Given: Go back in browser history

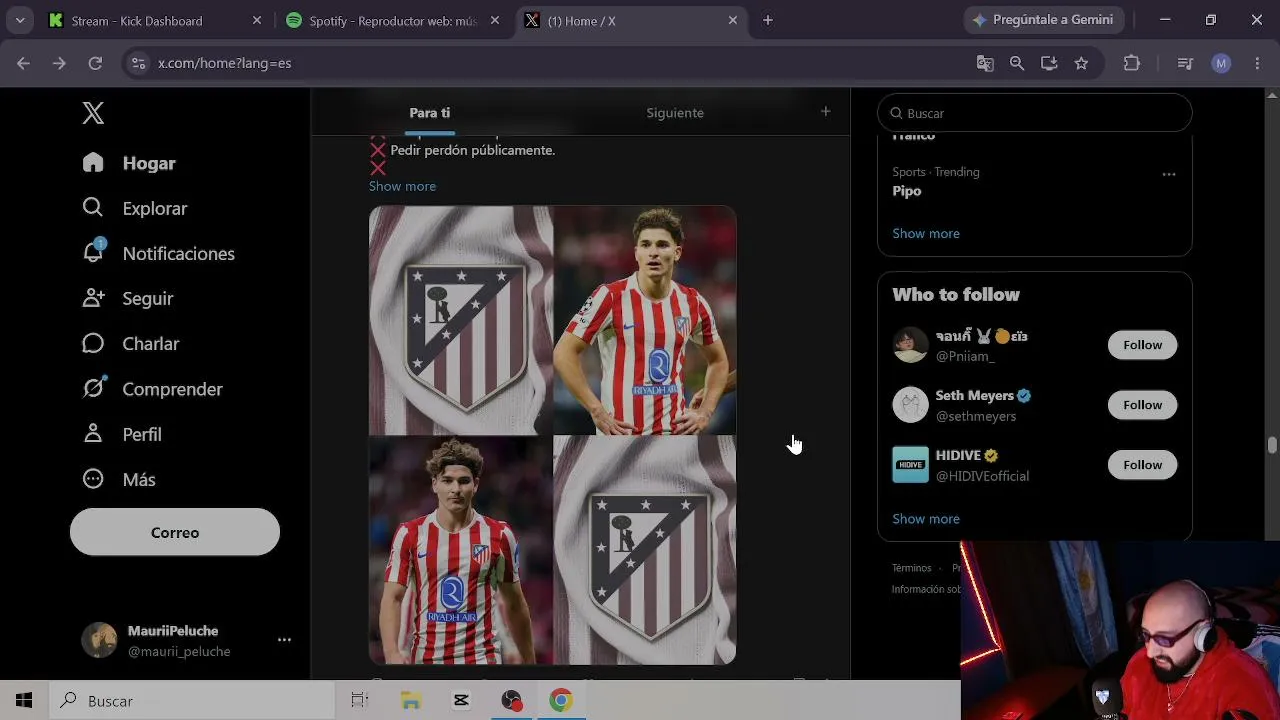Looking at the screenshot, I should click(23, 63).
